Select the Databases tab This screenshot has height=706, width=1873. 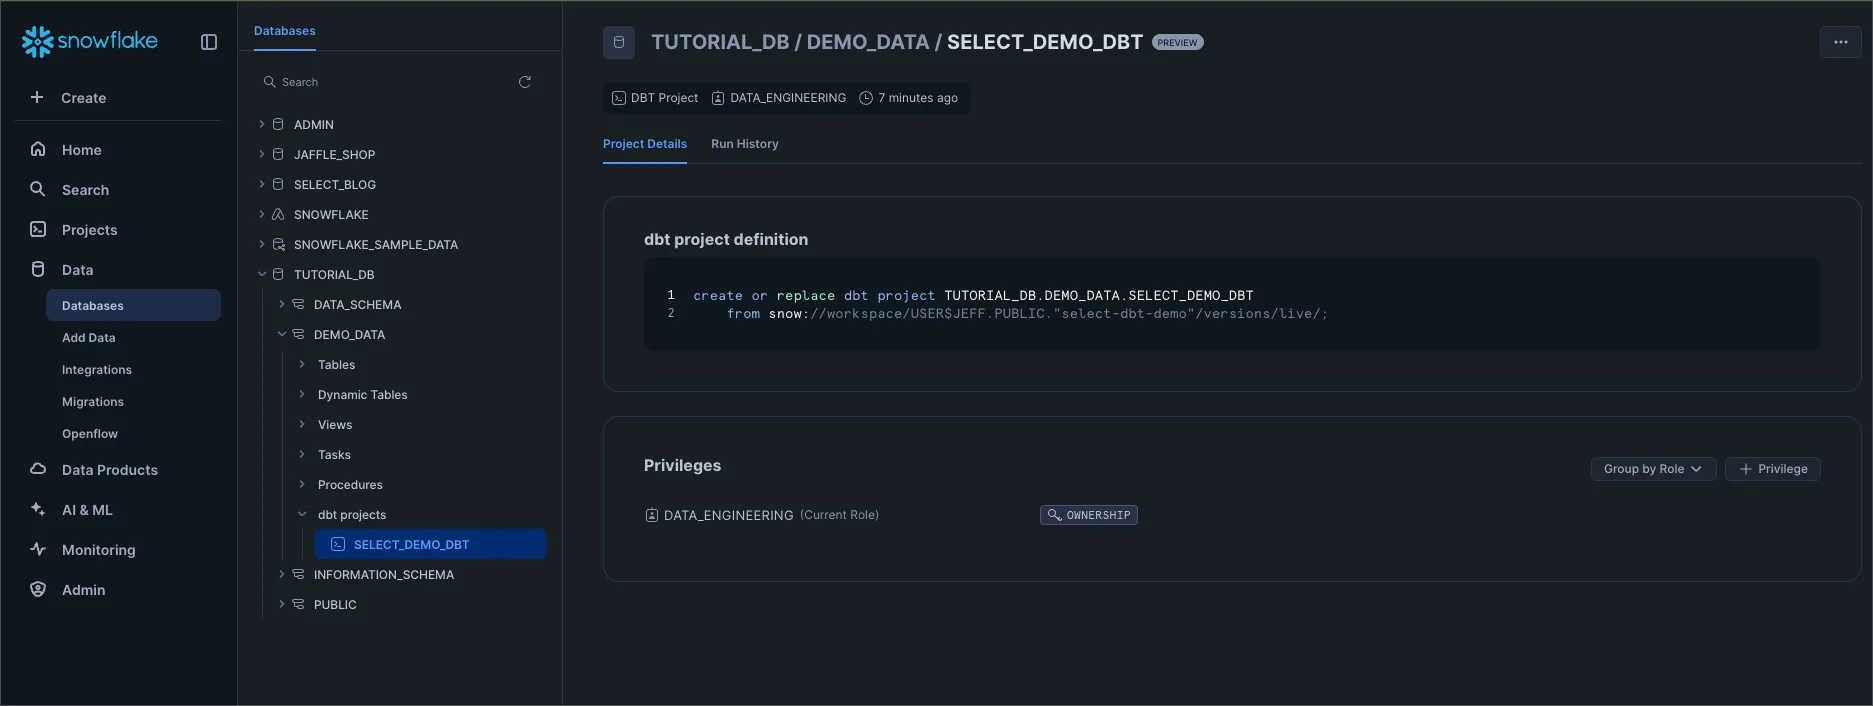pos(284,31)
